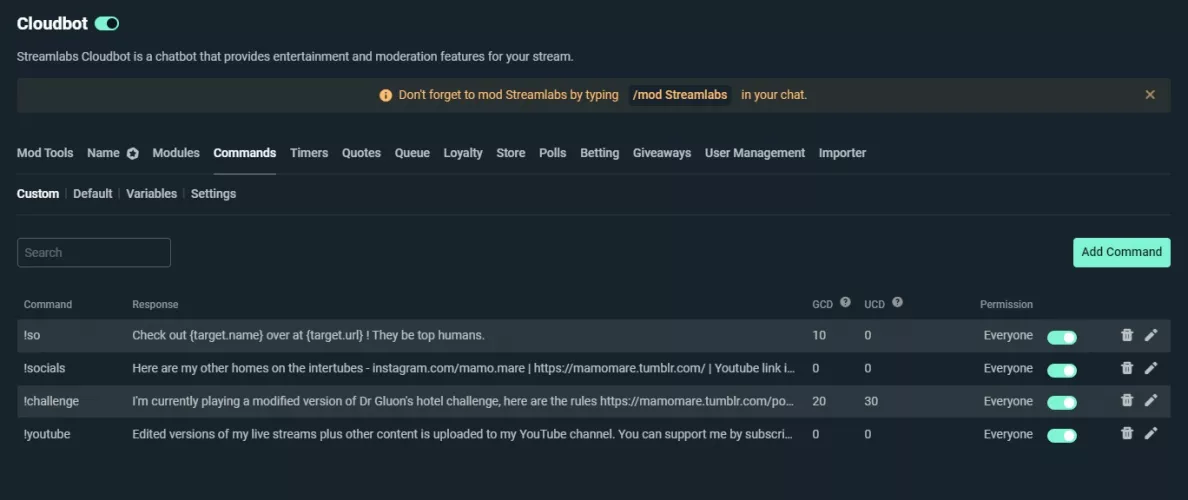Edit the !so command with pencil icon
1188x500 pixels.
[1151, 336]
